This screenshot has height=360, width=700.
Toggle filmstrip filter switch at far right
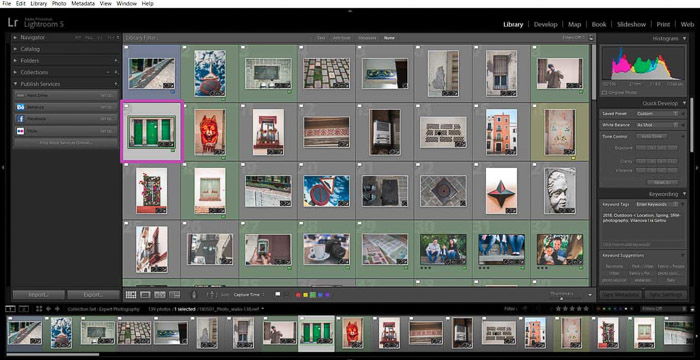click(692, 309)
